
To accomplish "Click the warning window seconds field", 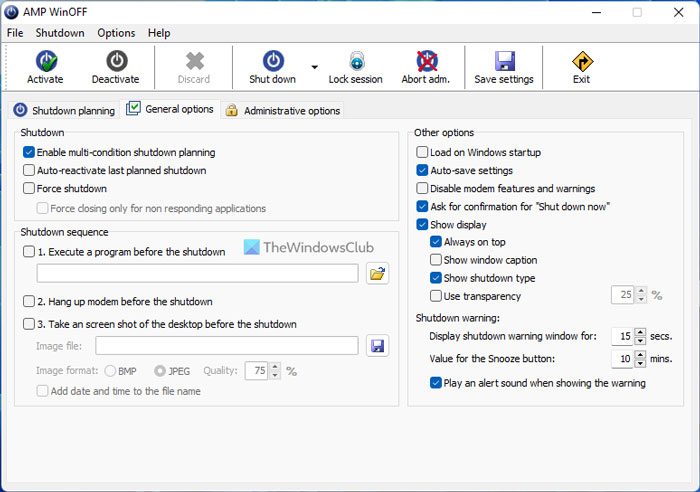I will 623,336.
